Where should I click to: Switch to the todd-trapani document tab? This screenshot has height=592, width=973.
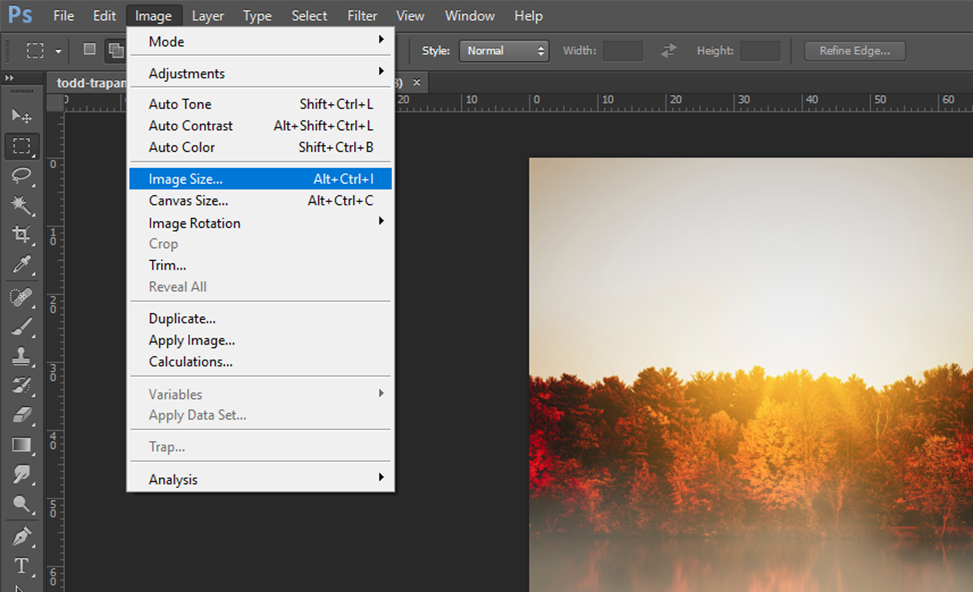[90, 82]
